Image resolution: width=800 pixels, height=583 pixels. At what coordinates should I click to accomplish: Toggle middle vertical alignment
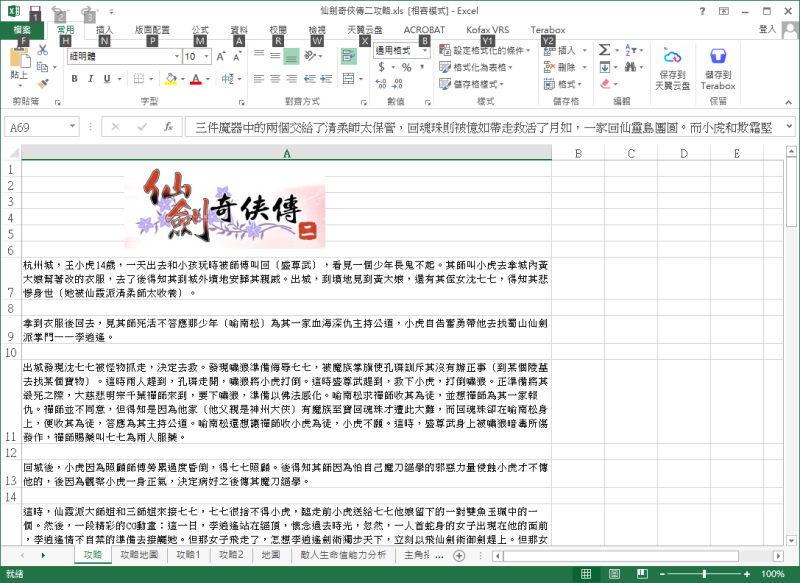click(276, 55)
